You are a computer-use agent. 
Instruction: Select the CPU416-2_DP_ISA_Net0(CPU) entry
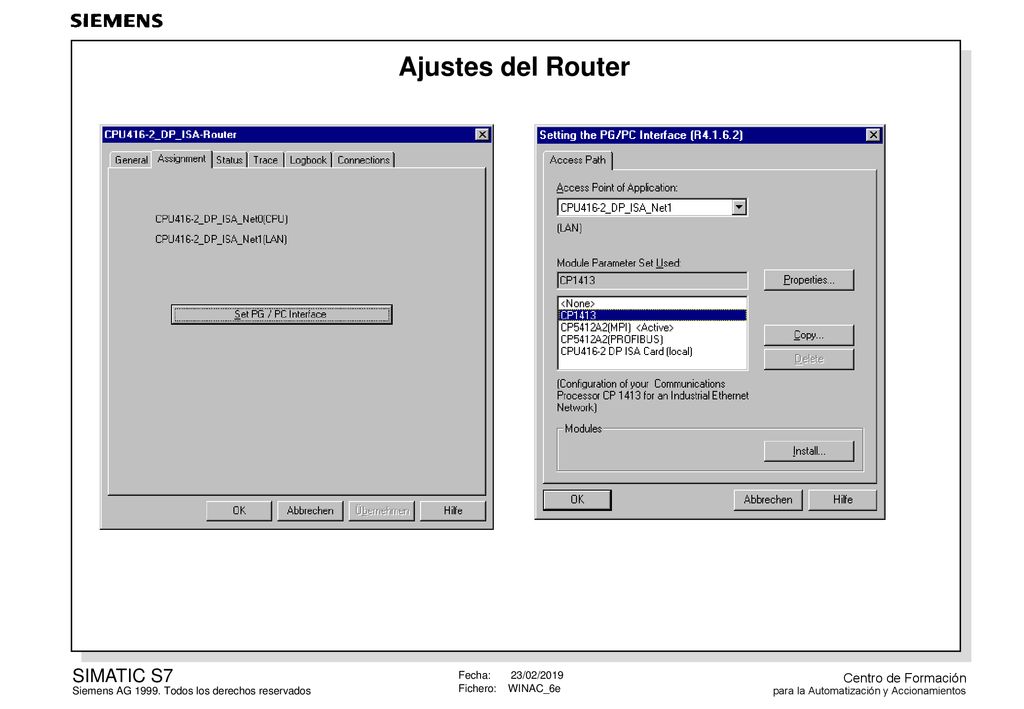pyautogui.click(x=221, y=219)
